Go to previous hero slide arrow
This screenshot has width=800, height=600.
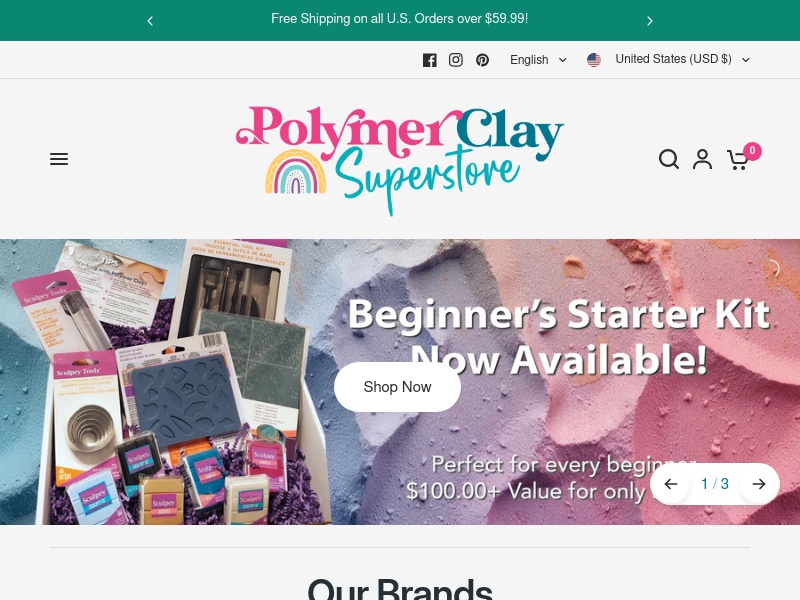[671, 484]
